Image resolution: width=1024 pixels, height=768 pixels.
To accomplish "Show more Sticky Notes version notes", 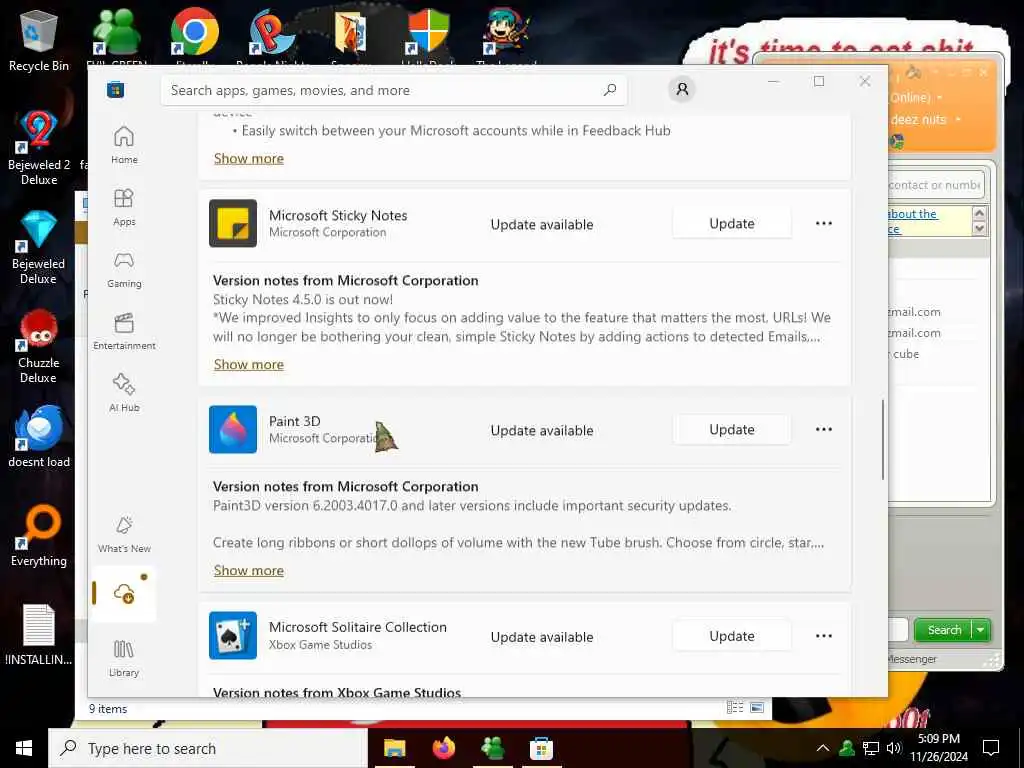I will pos(249,364).
